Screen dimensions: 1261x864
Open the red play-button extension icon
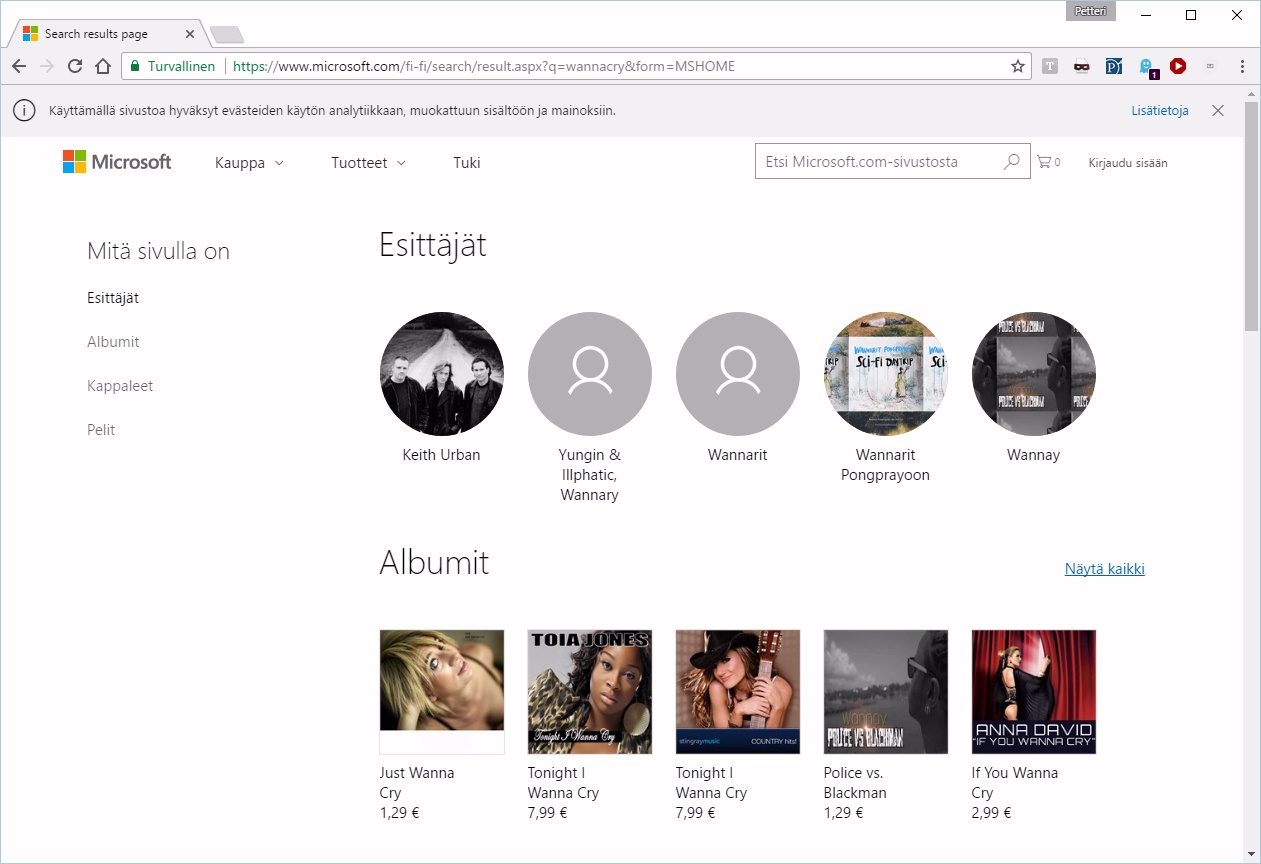[1178, 66]
